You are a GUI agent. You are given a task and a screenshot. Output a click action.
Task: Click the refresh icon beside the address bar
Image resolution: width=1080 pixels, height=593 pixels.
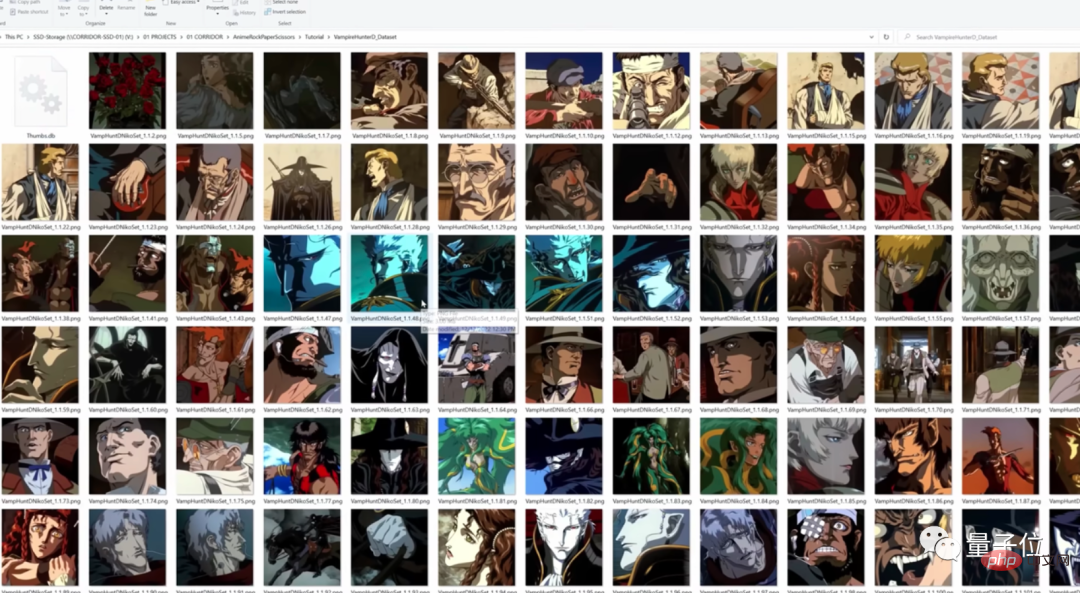tap(886, 37)
